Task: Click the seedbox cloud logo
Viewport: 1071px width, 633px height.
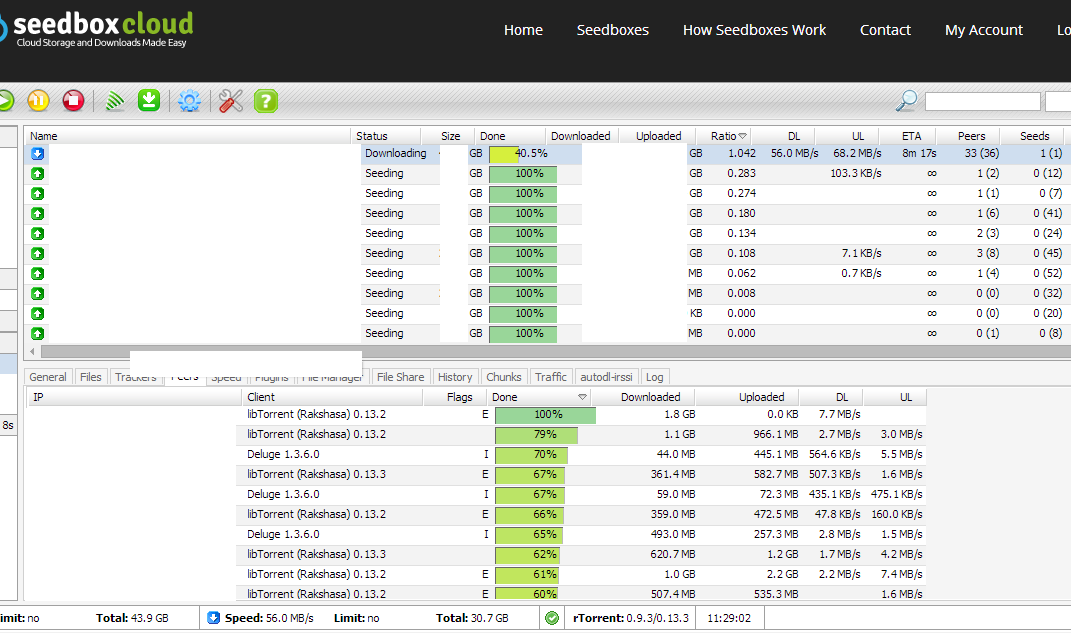Action: click(x=96, y=30)
